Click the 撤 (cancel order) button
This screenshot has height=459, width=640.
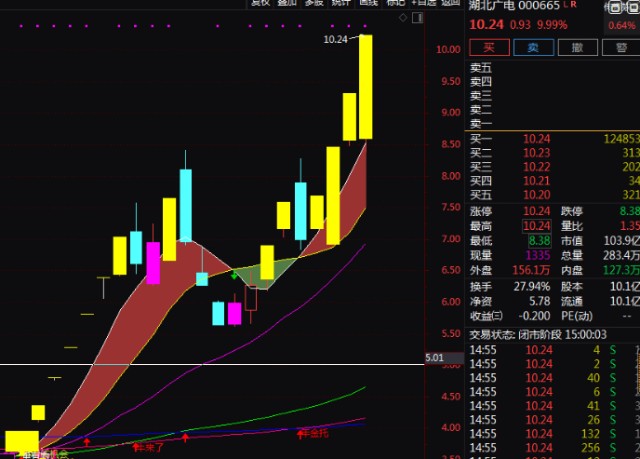point(578,47)
